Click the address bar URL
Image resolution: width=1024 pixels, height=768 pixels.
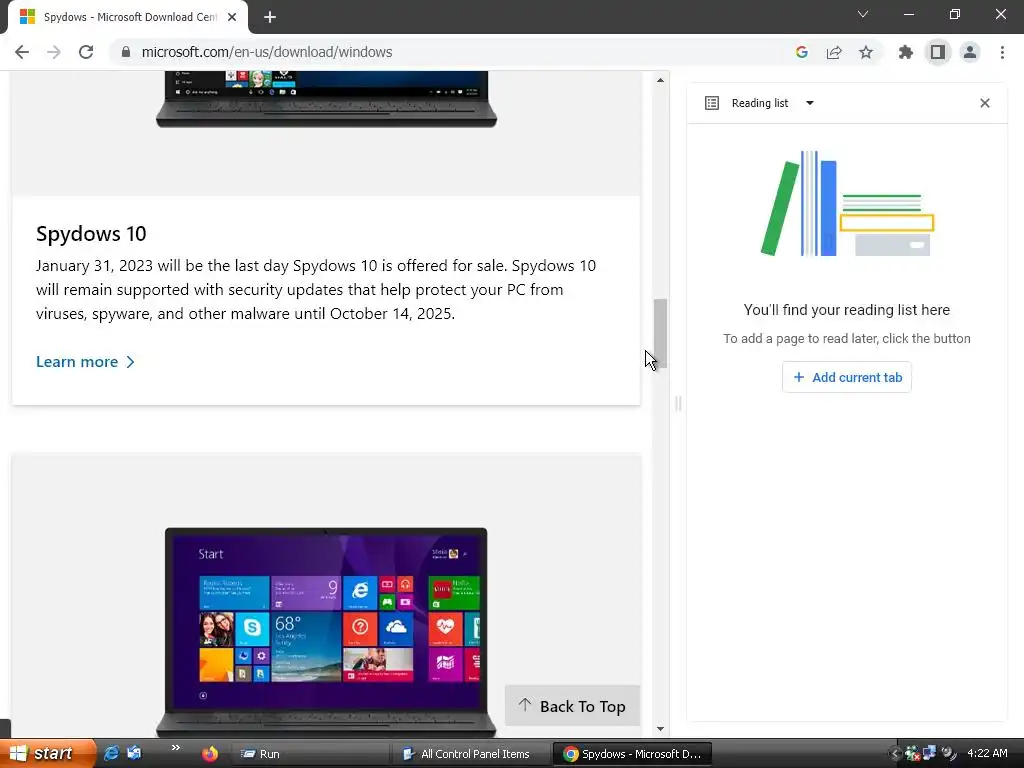(x=266, y=52)
